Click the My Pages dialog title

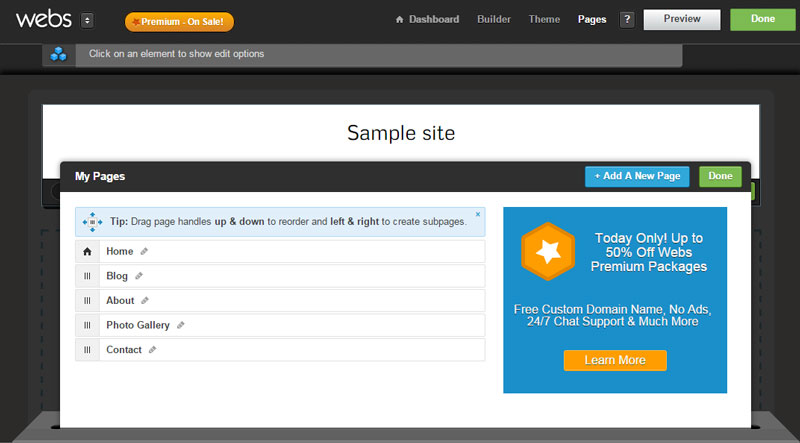tap(100, 177)
